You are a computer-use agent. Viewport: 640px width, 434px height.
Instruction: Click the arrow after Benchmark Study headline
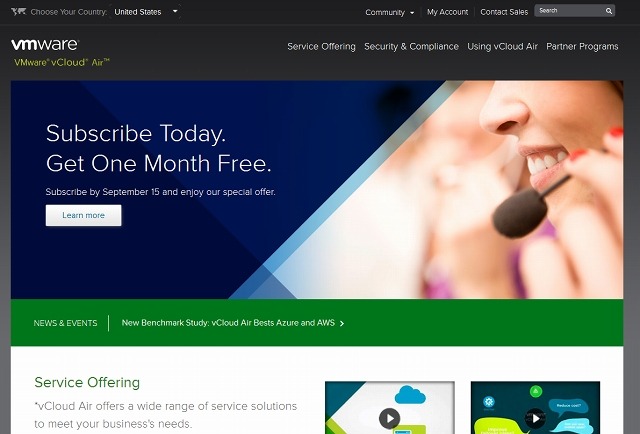point(342,323)
